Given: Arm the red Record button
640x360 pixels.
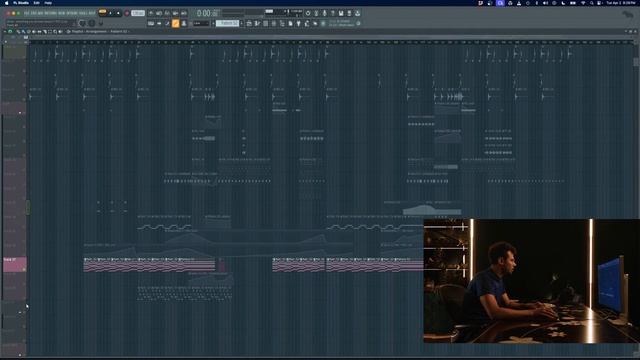Looking at the screenshot, I should coord(127,13).
